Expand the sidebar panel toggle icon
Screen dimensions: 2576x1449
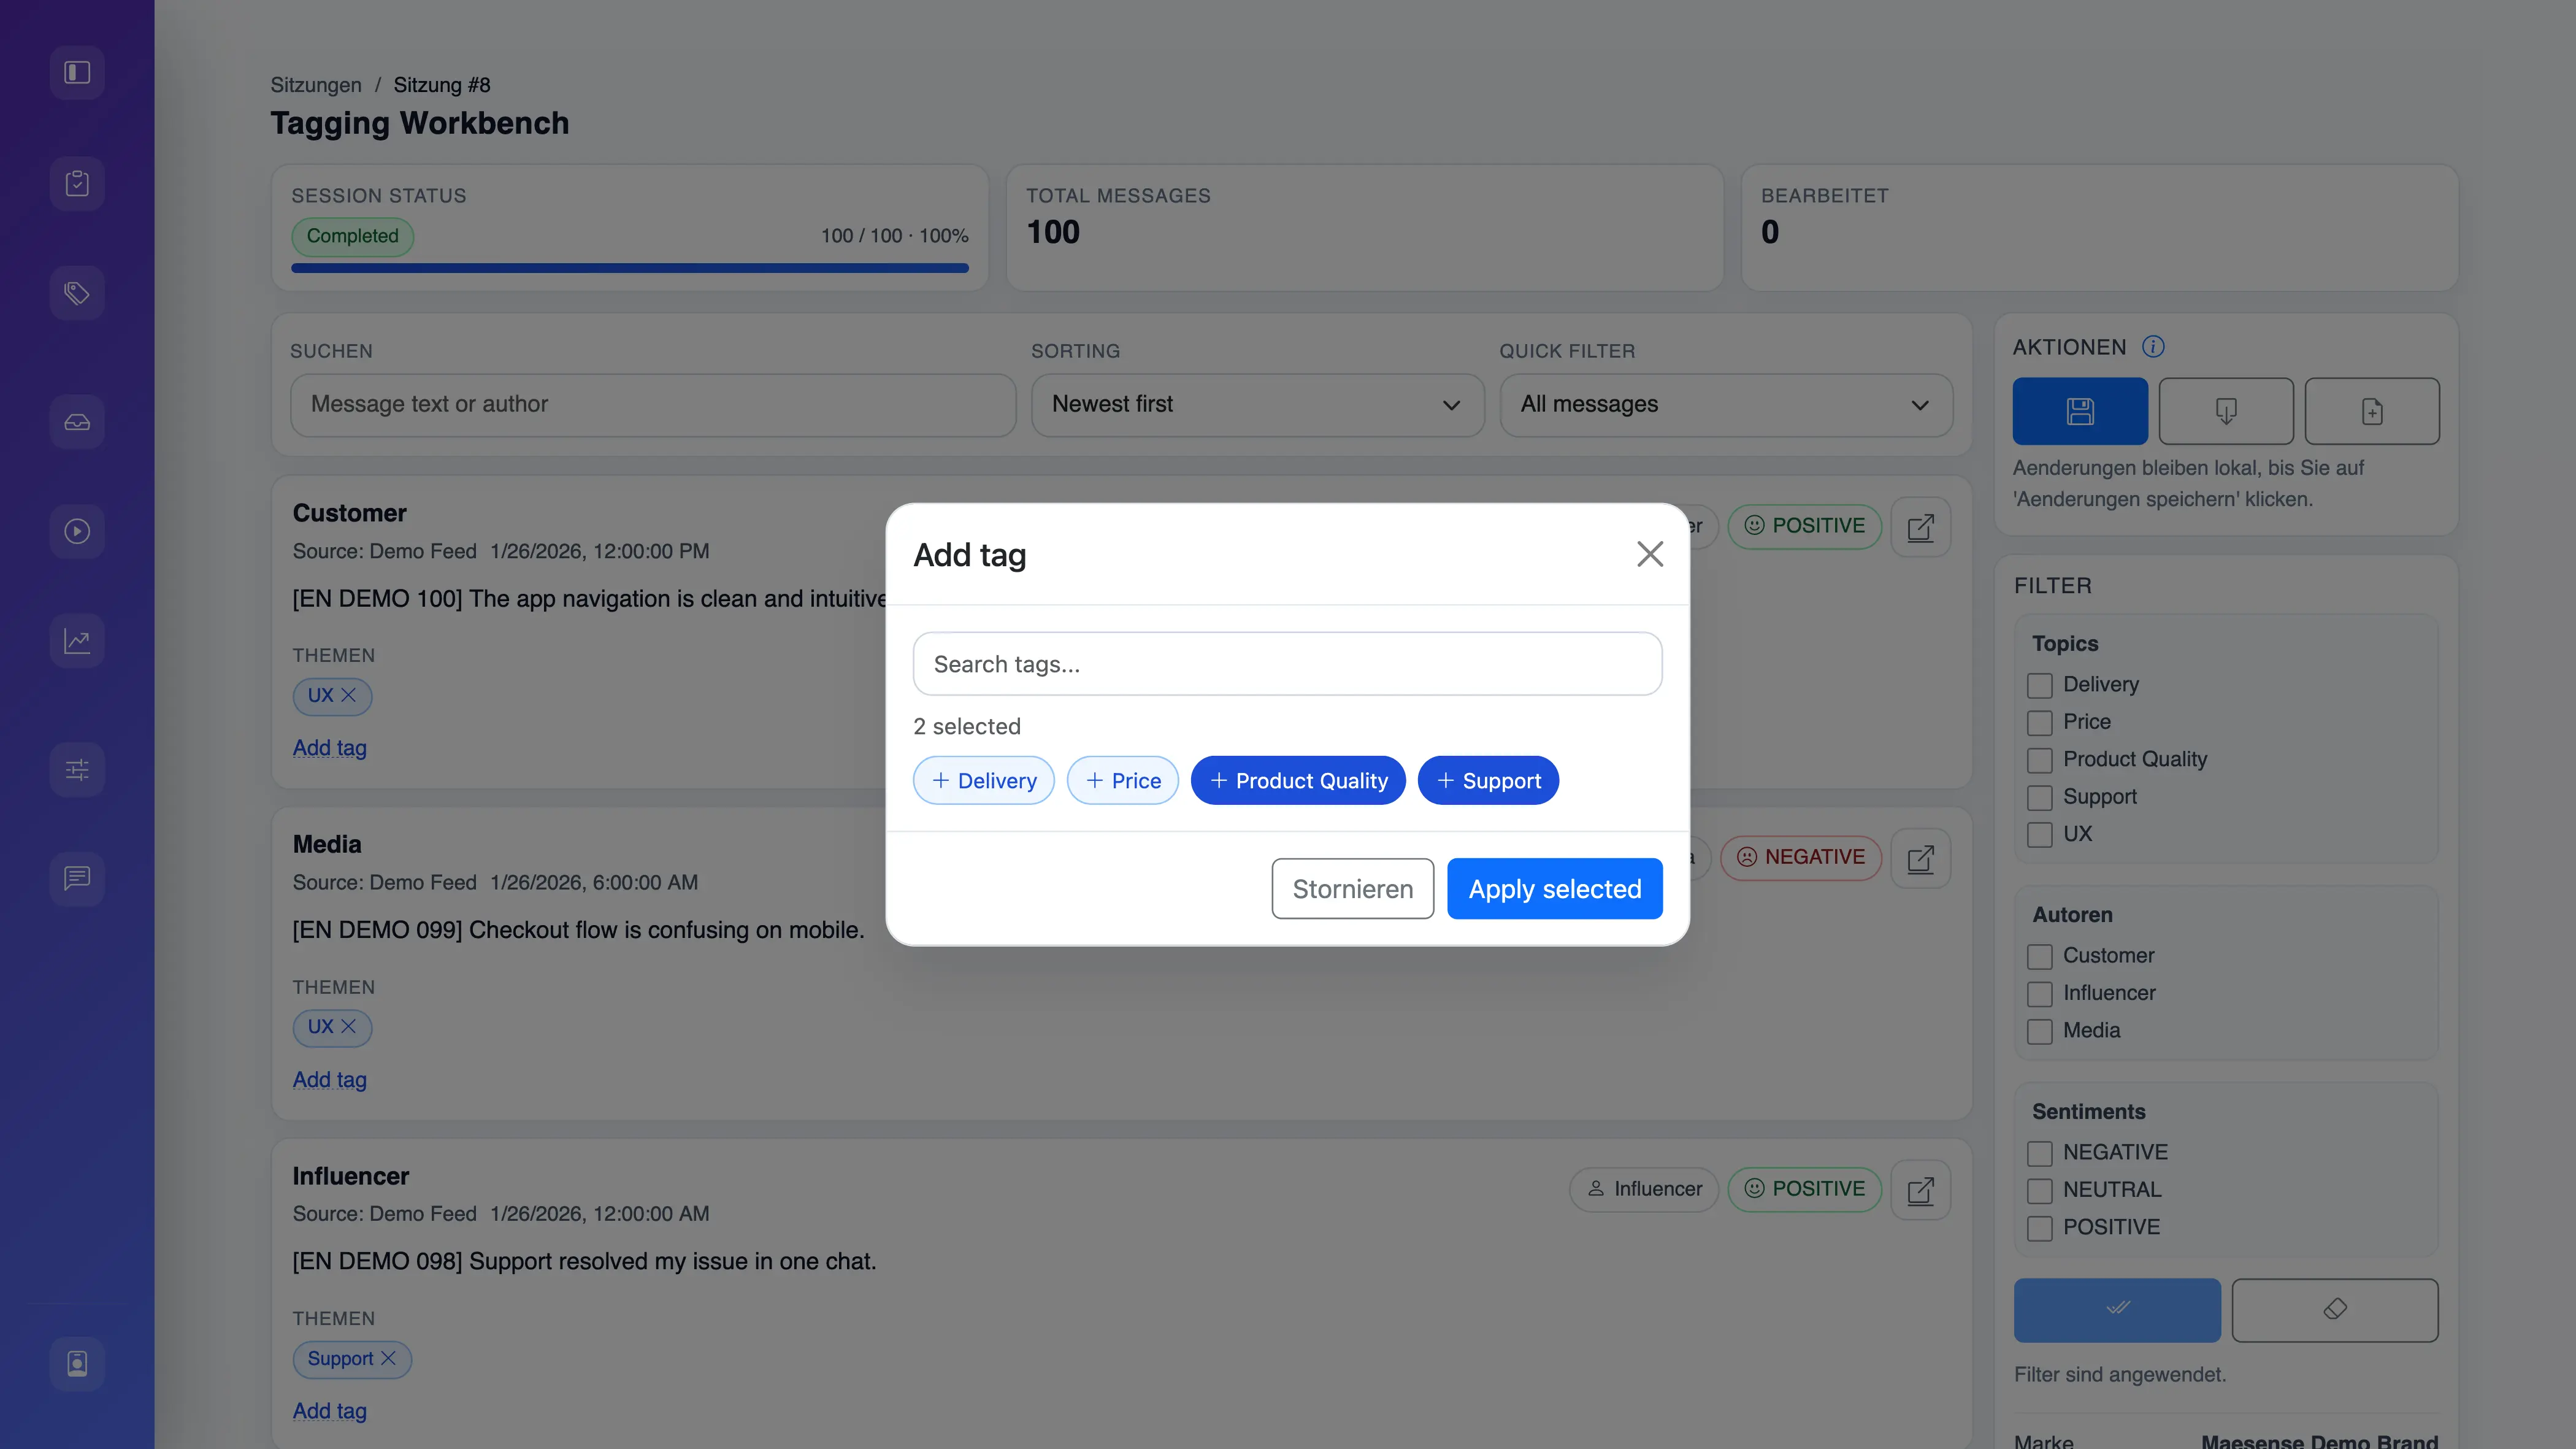tap(77, 71)
